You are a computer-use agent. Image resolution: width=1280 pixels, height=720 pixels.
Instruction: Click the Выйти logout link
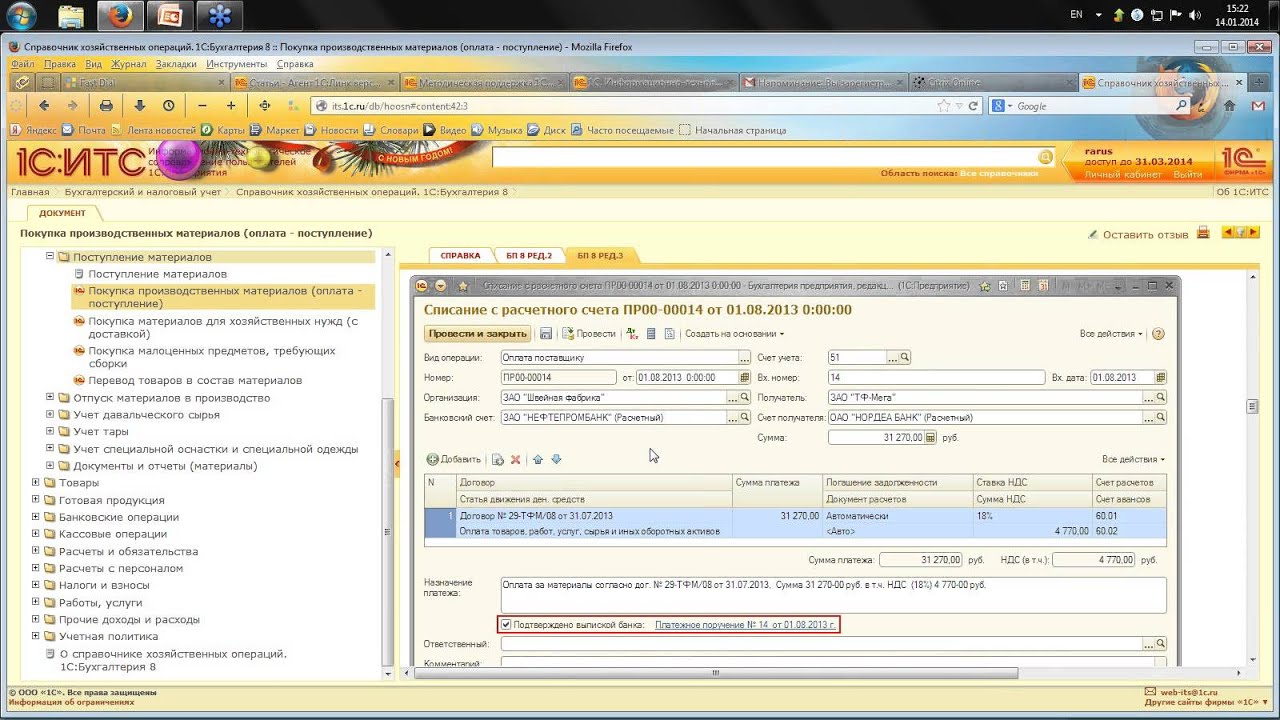1188,175
